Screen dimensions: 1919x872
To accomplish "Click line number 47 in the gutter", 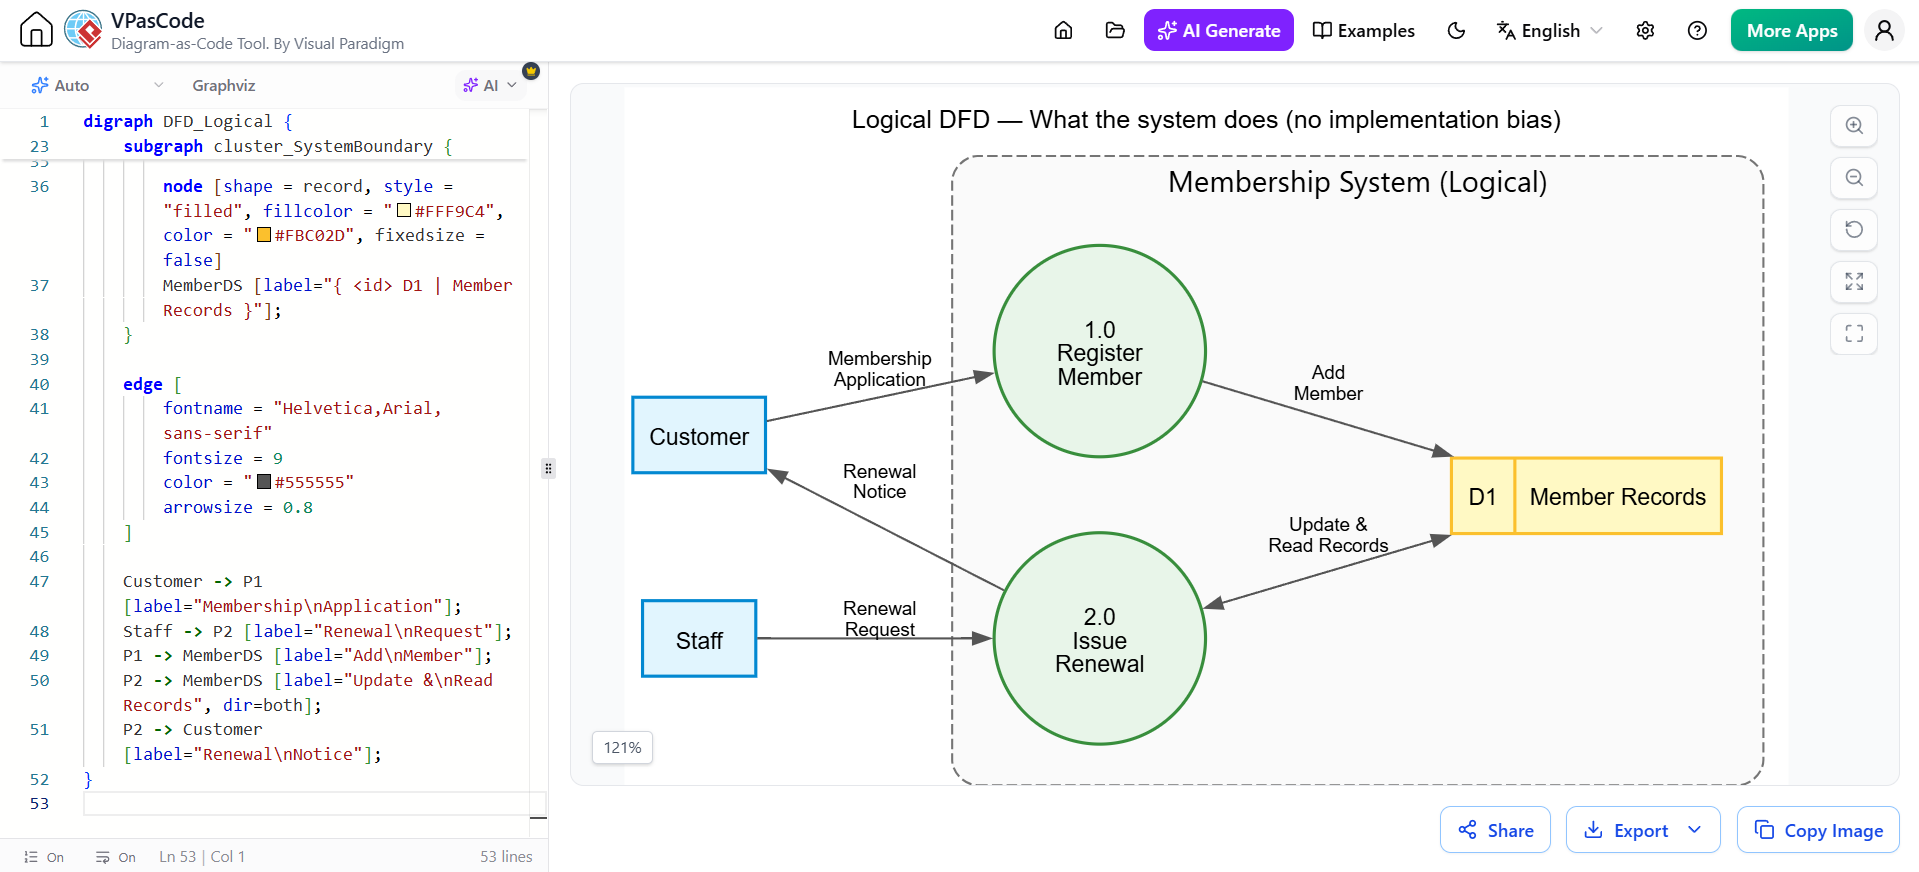I will [39, 581].
